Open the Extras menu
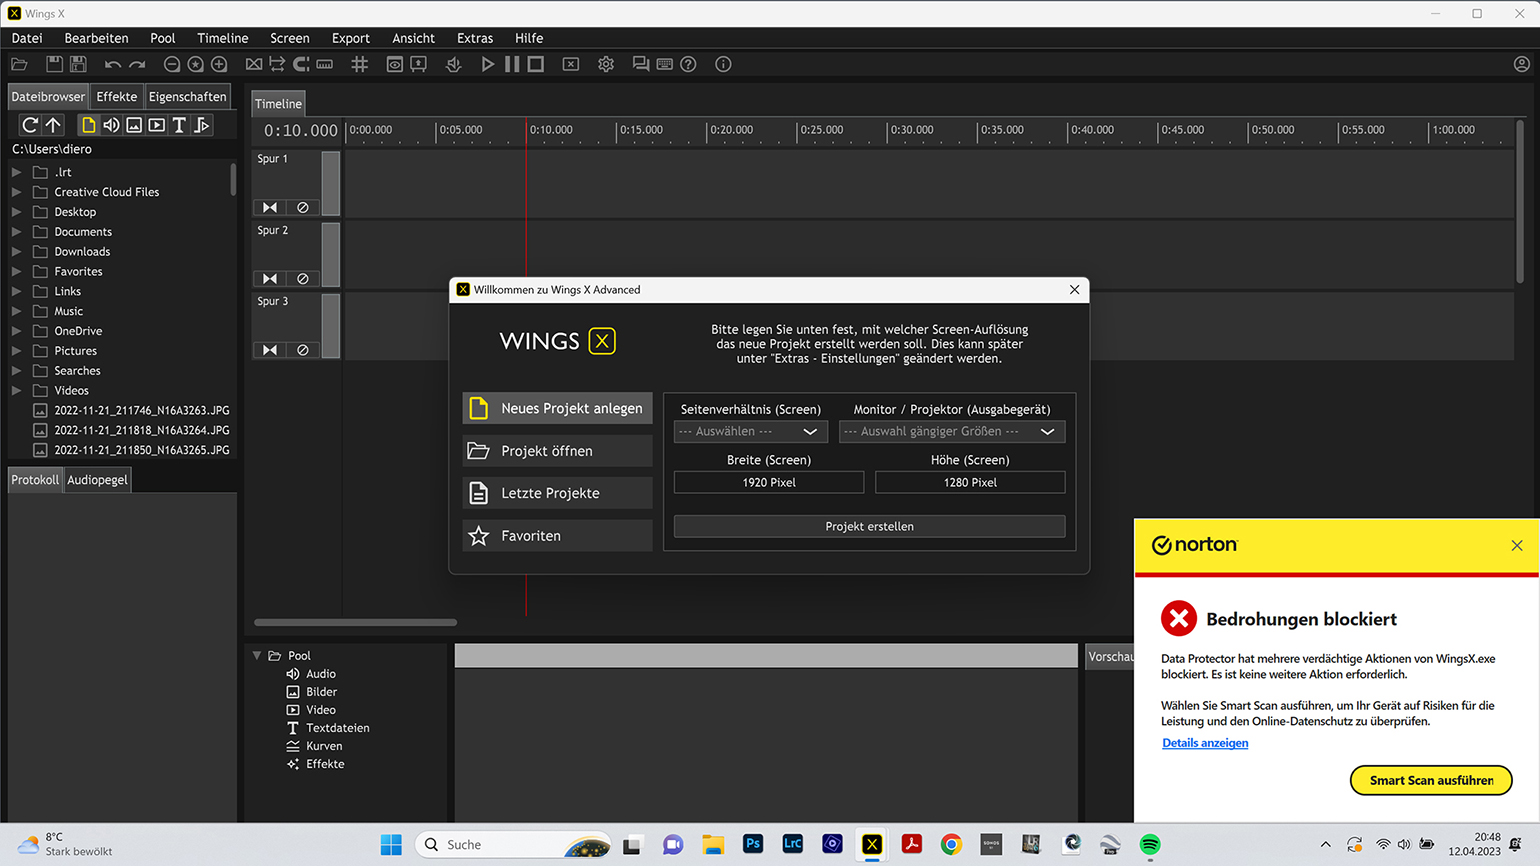This screenshot has height=866, width=1540. coord(474,38)
